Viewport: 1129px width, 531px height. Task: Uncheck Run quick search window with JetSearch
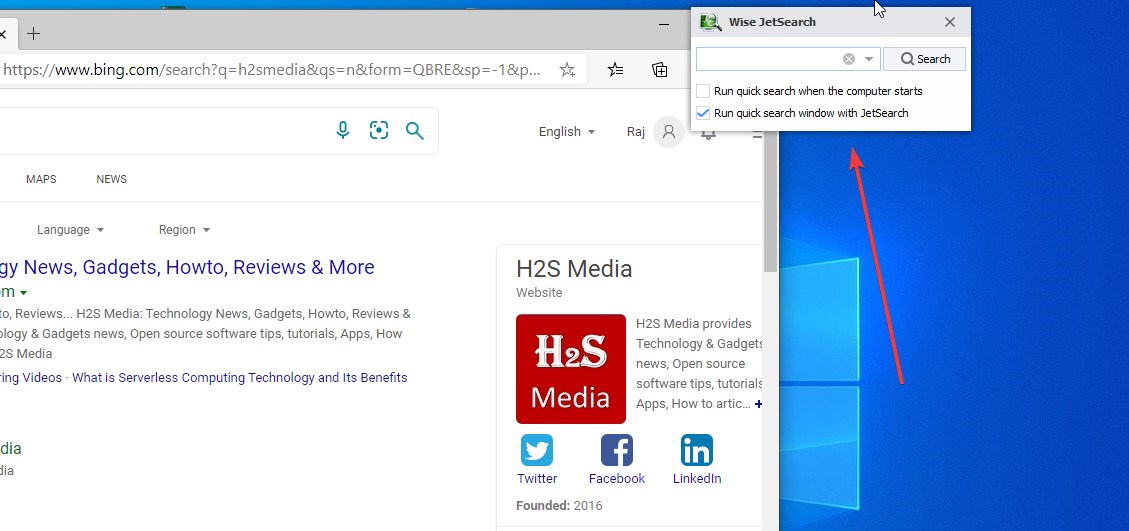coord(703,113)
